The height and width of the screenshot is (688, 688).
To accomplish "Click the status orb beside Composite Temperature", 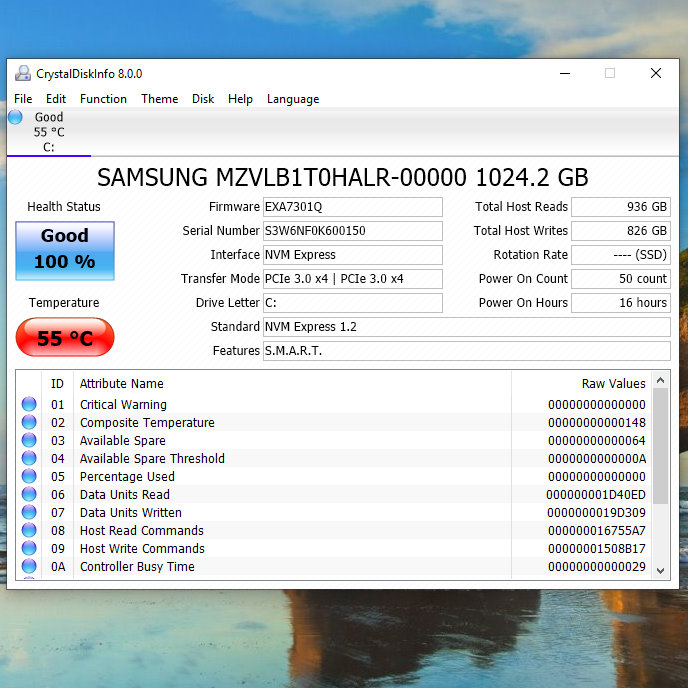I will (29, 422).
